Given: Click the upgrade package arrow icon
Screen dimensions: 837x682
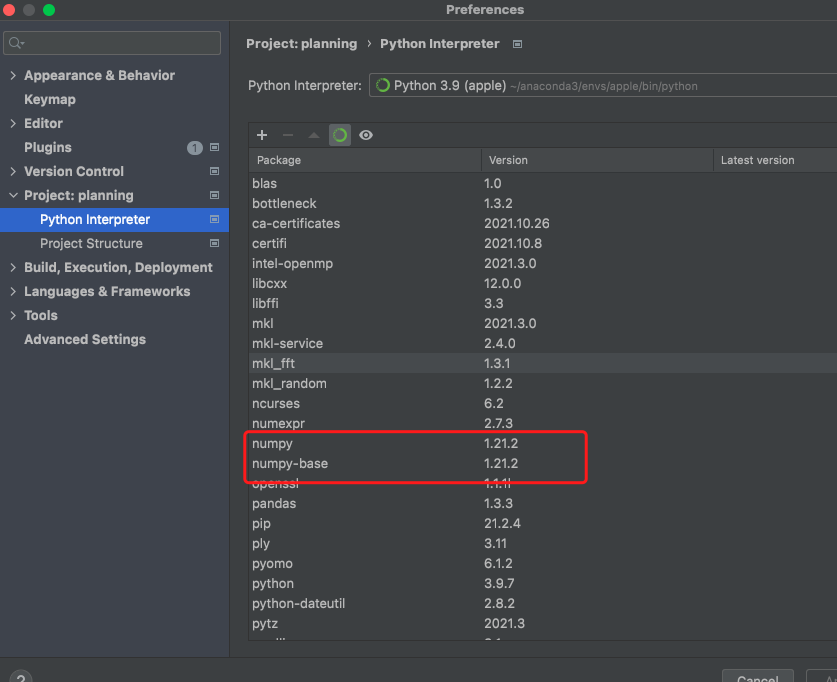Looking at the screenshot, I should click(314, 135).
